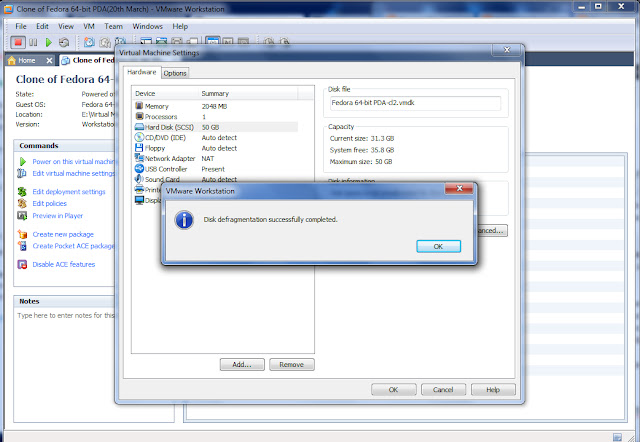Close the Home tab with its X
640x442 pixels.
49,60
